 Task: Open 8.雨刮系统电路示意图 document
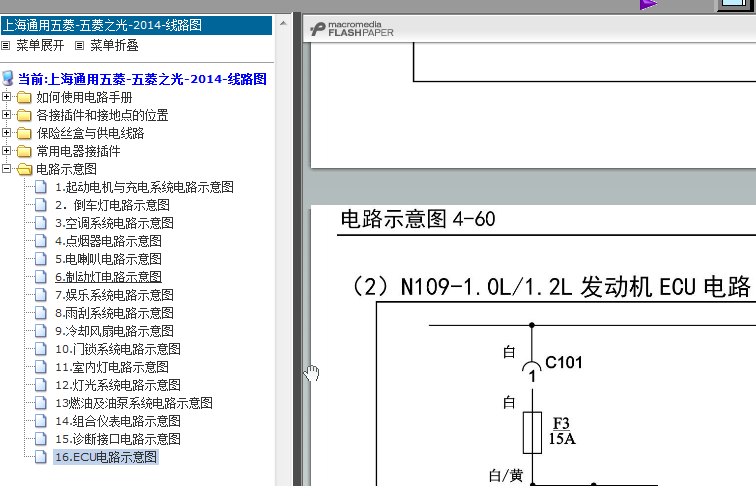click(x=114, y=313)
